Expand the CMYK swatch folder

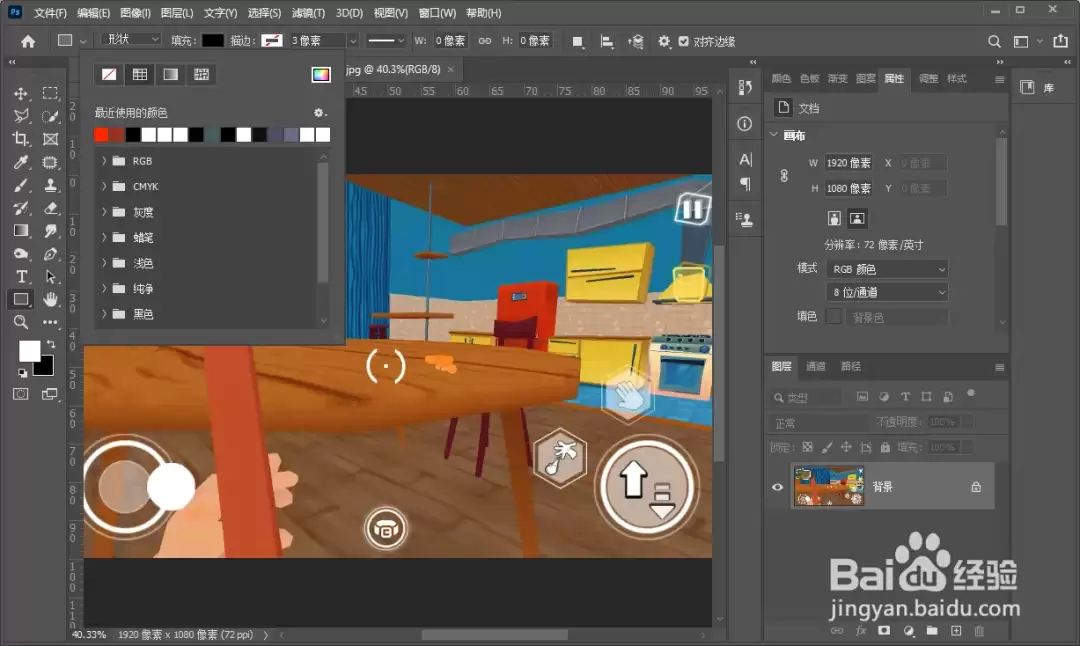104,187
